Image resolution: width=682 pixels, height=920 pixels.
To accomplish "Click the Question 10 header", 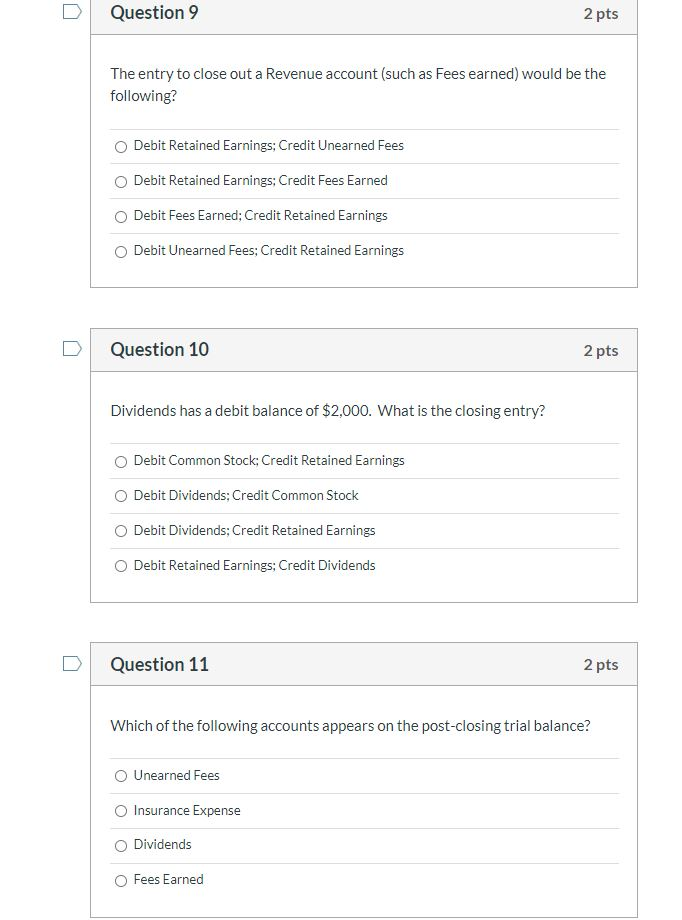I will pyautogui.click(x=159, y=350).
